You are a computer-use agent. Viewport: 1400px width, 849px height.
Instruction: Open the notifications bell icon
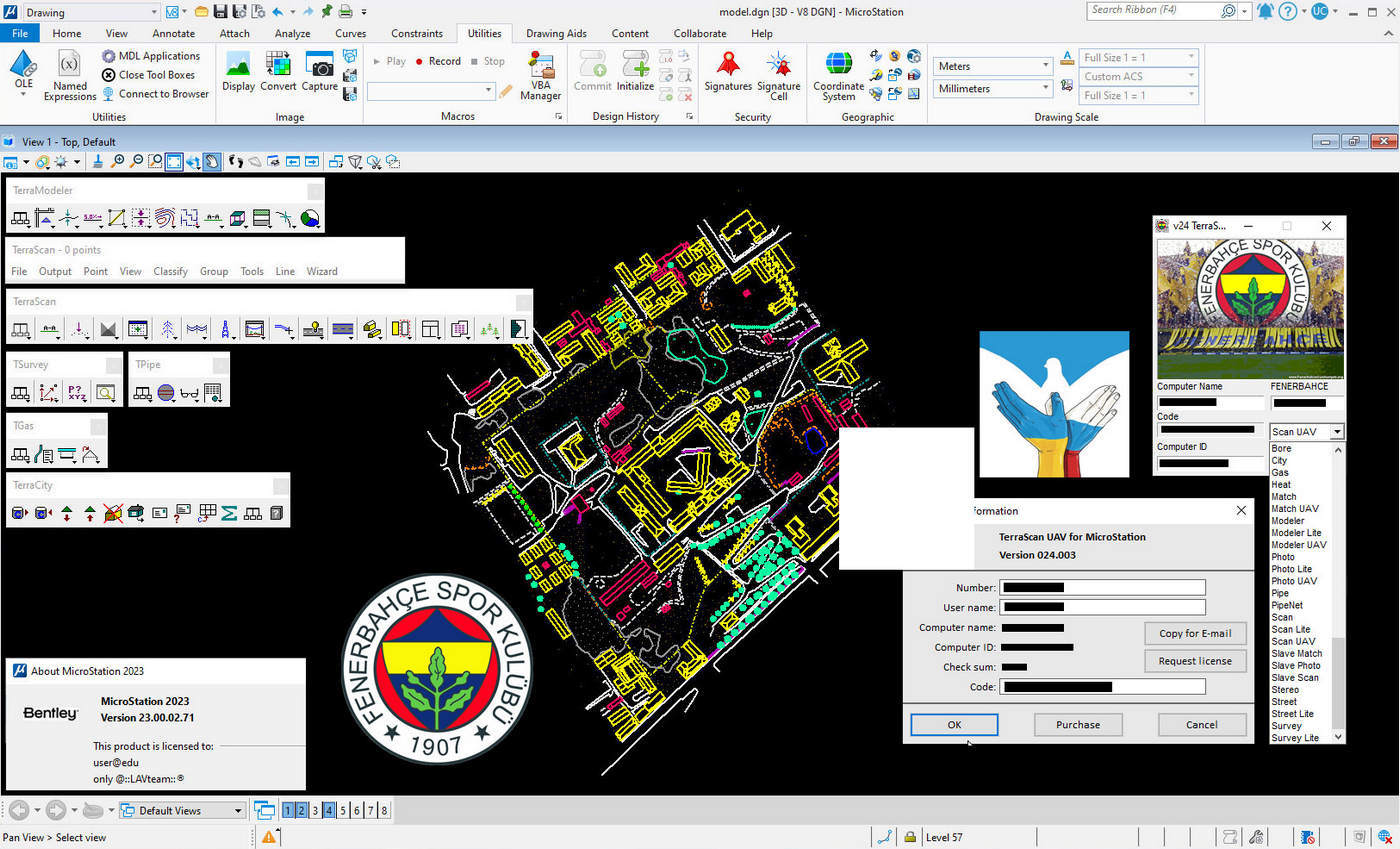1266,11
